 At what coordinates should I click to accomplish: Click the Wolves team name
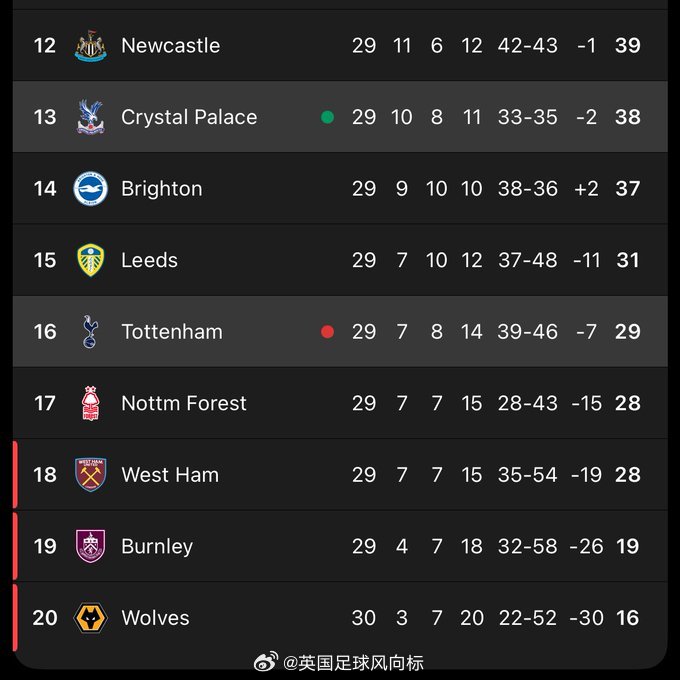155,618
